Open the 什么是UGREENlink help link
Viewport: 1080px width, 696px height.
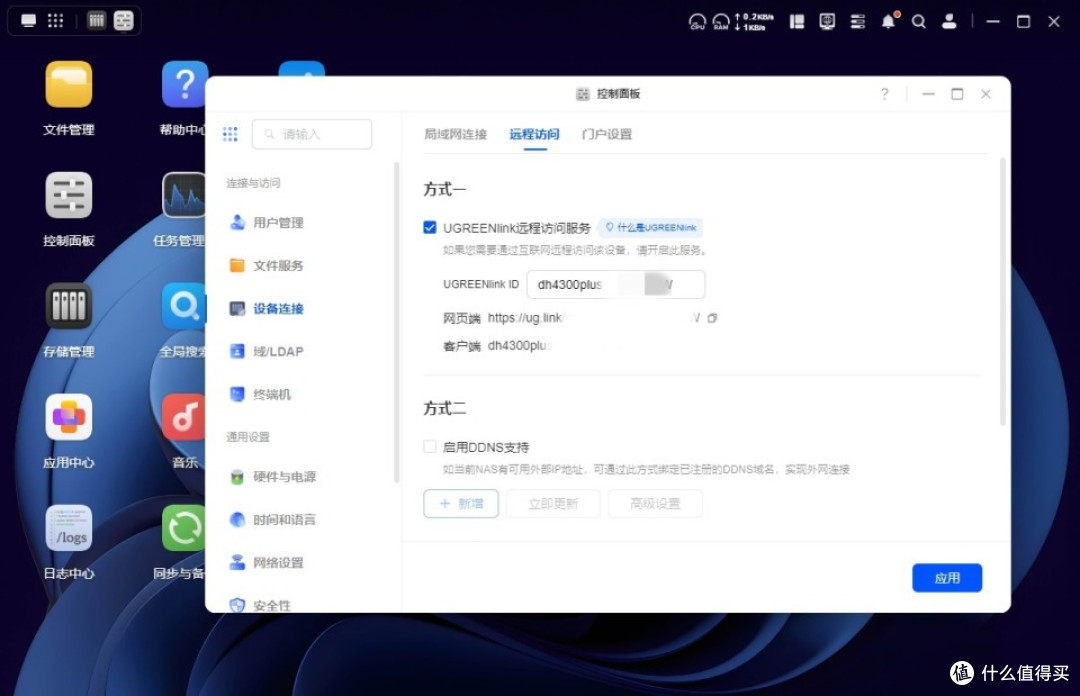(x=650, y=227)
